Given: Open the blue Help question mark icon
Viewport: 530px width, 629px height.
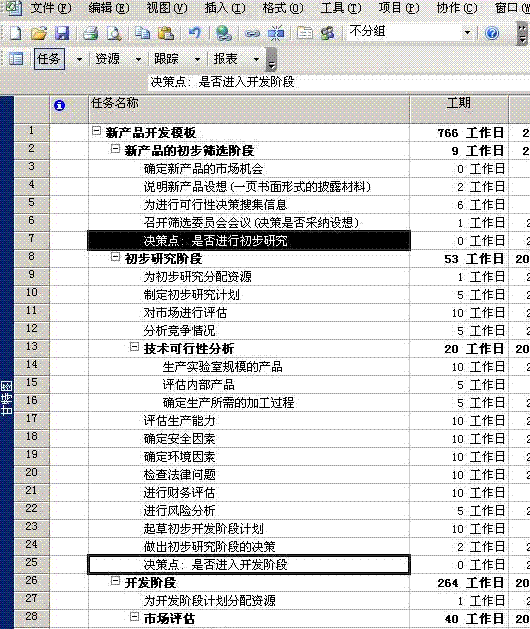Looking at the screenshot, I should point(492,33).
